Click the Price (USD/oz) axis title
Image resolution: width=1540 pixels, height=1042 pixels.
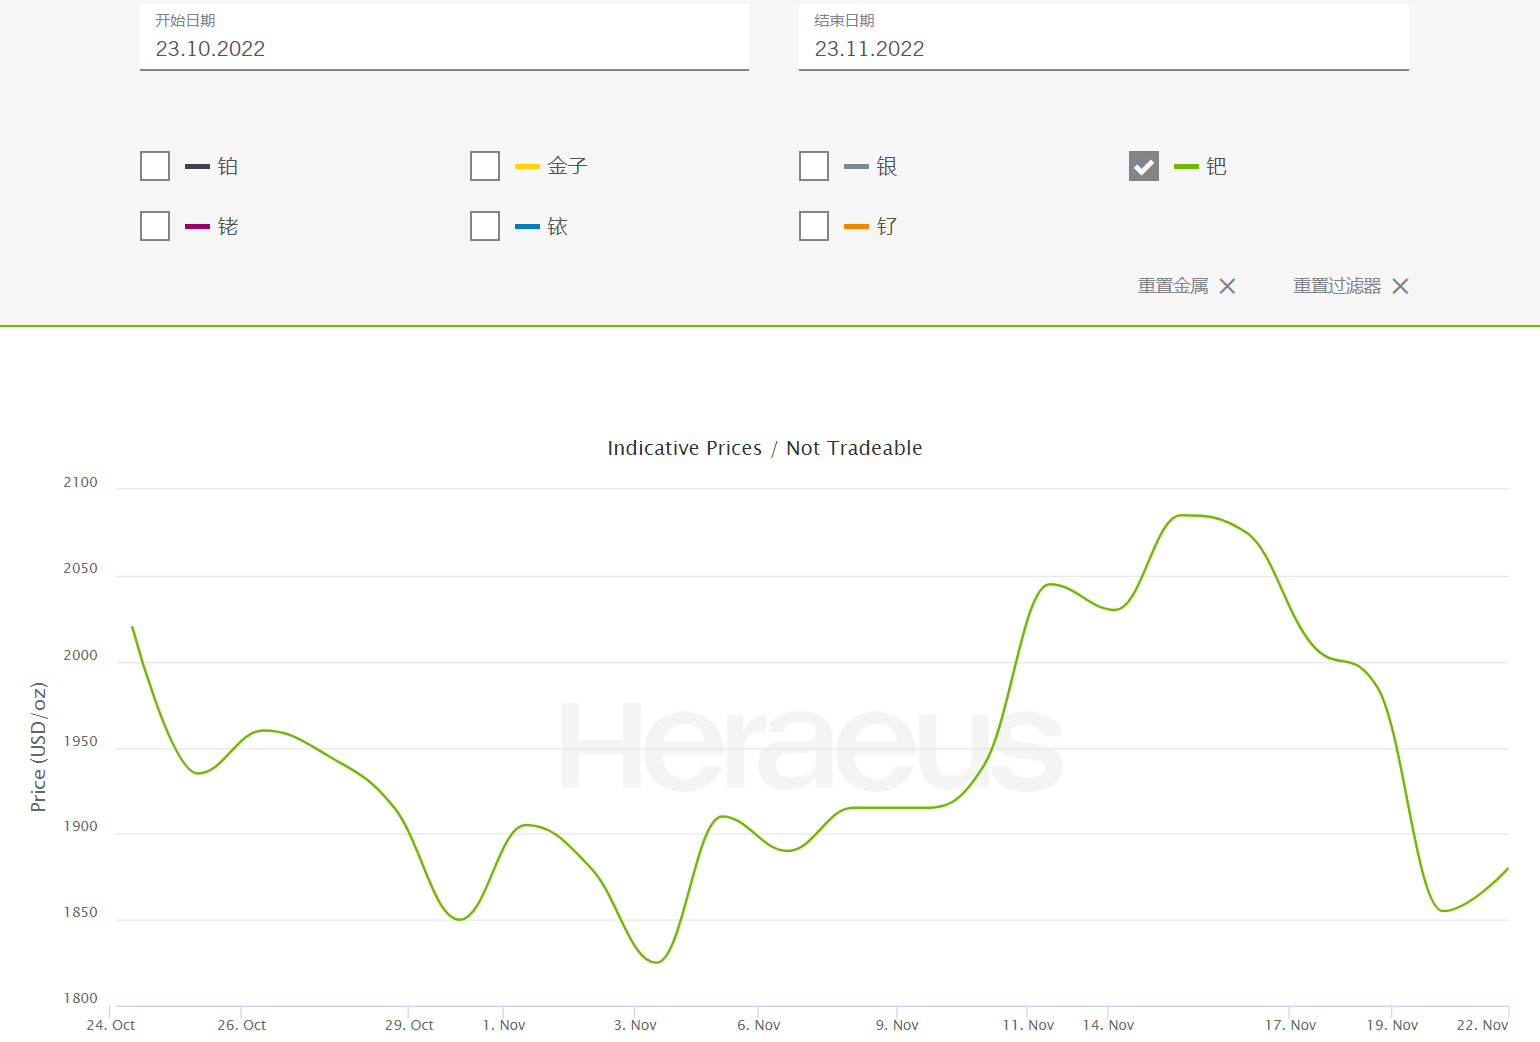pyautogui.click(x=38, y=747)
